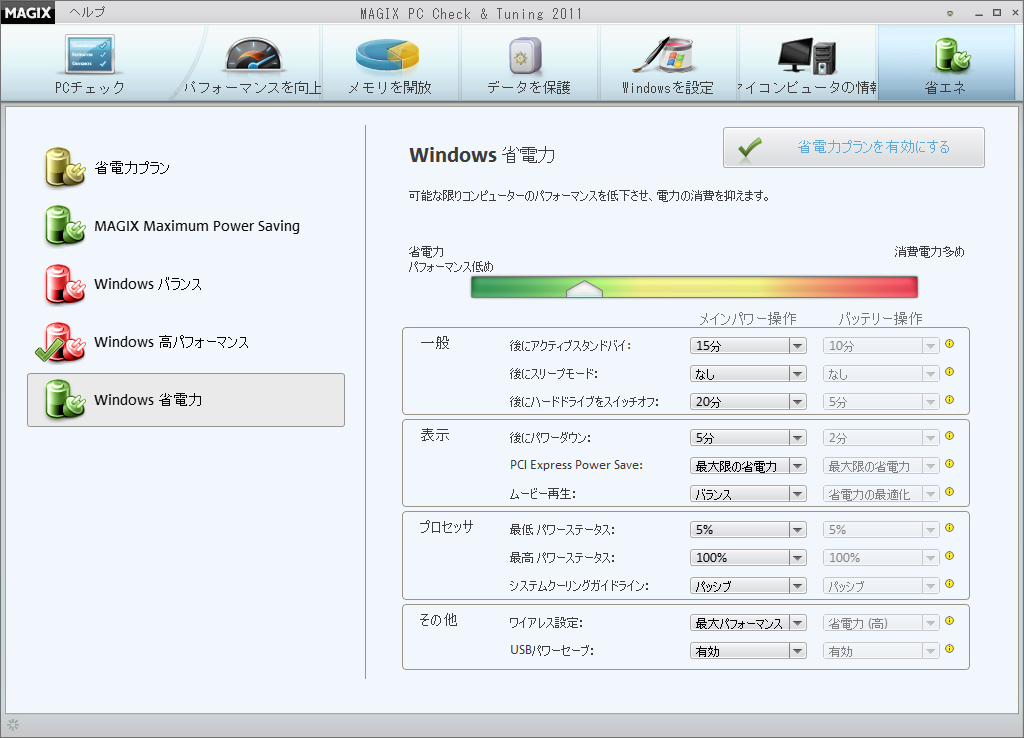Open main power ワイアレス設定 最大パフォーマンス dropdown
Image resolution: width=1024 pixels, height=738 pixels.
coord(748,623)
